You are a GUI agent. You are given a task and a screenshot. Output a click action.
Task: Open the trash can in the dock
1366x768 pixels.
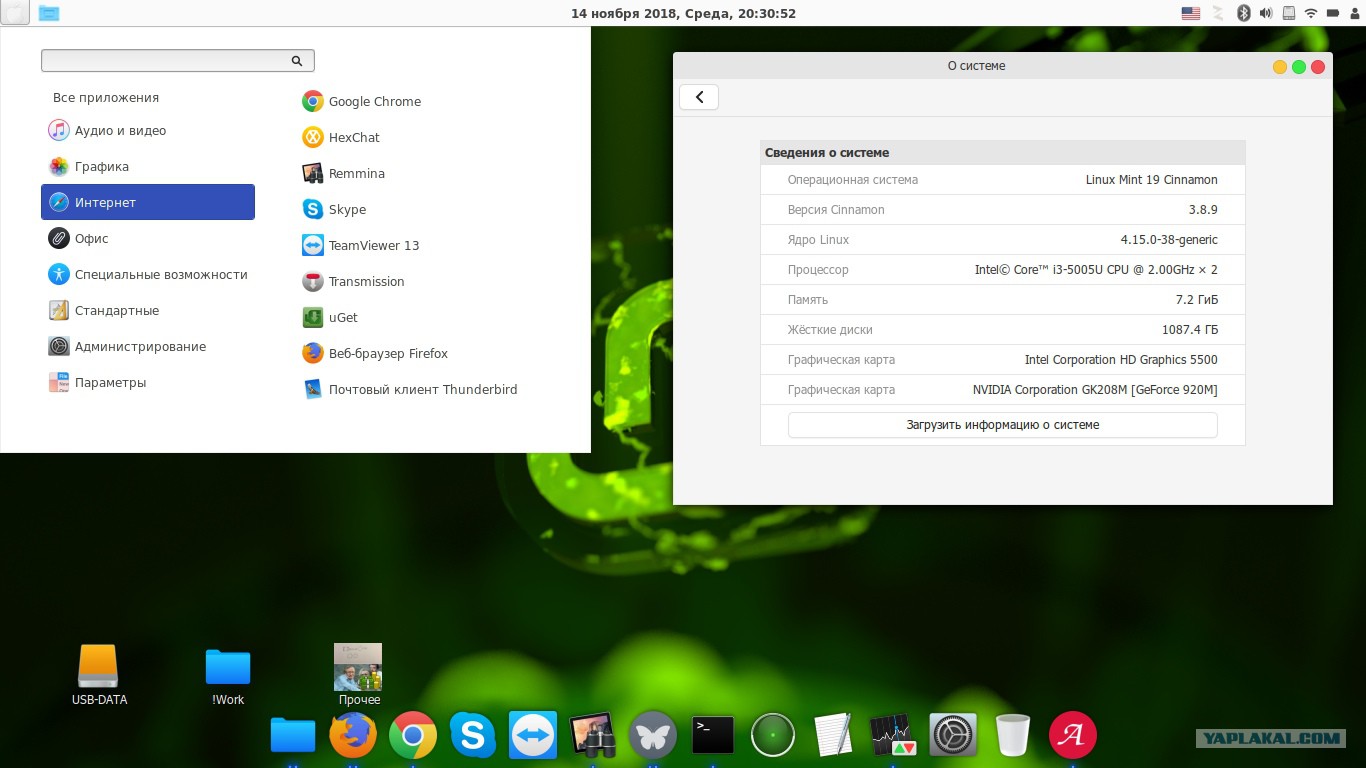point(1013,736)
